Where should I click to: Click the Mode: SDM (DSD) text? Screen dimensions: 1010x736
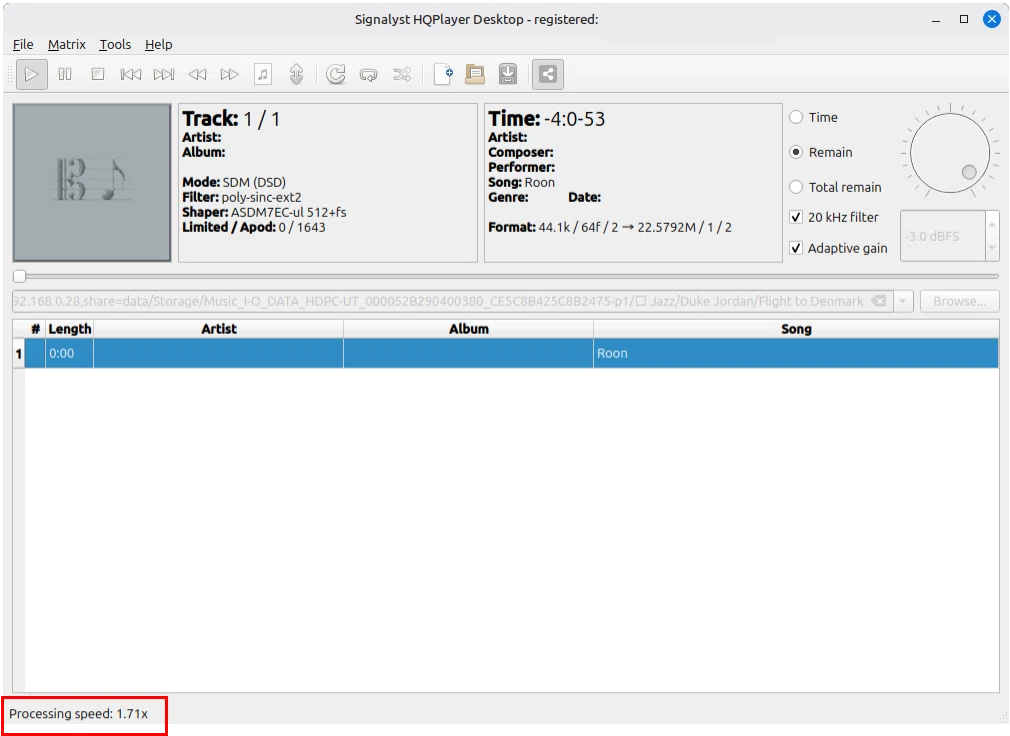pyautogui.click(x=234, y=182)
